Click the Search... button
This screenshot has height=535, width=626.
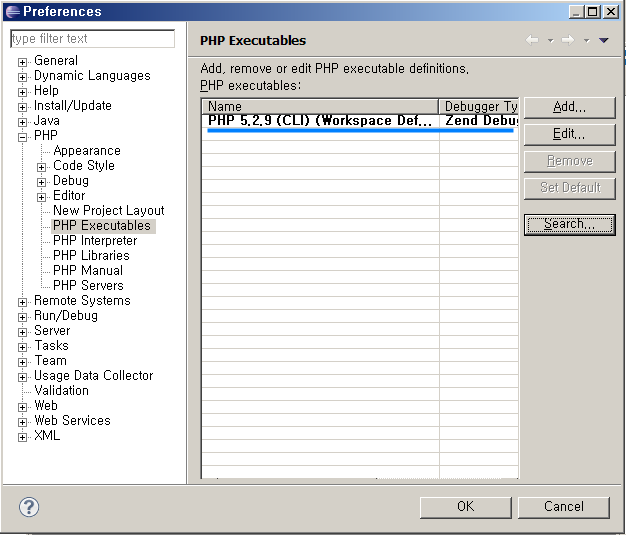[x=569, y=224]
